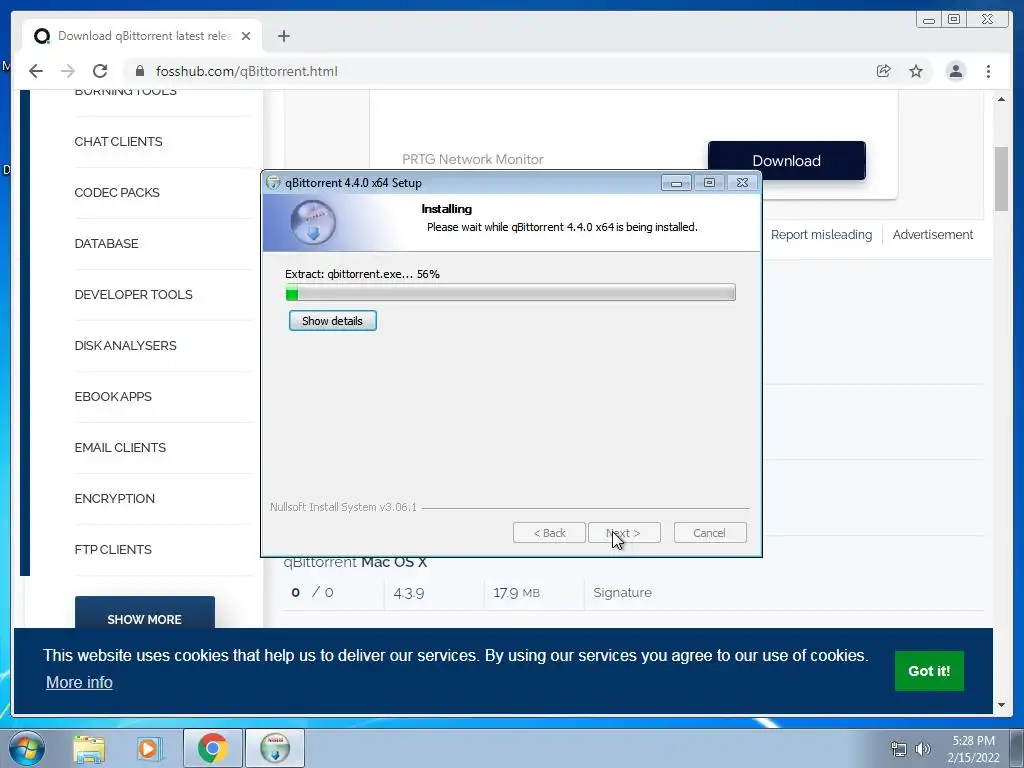The image size is (1024, 768).
Task: Open EMAIL CLIENTS category
Action: tap(120, 447)
